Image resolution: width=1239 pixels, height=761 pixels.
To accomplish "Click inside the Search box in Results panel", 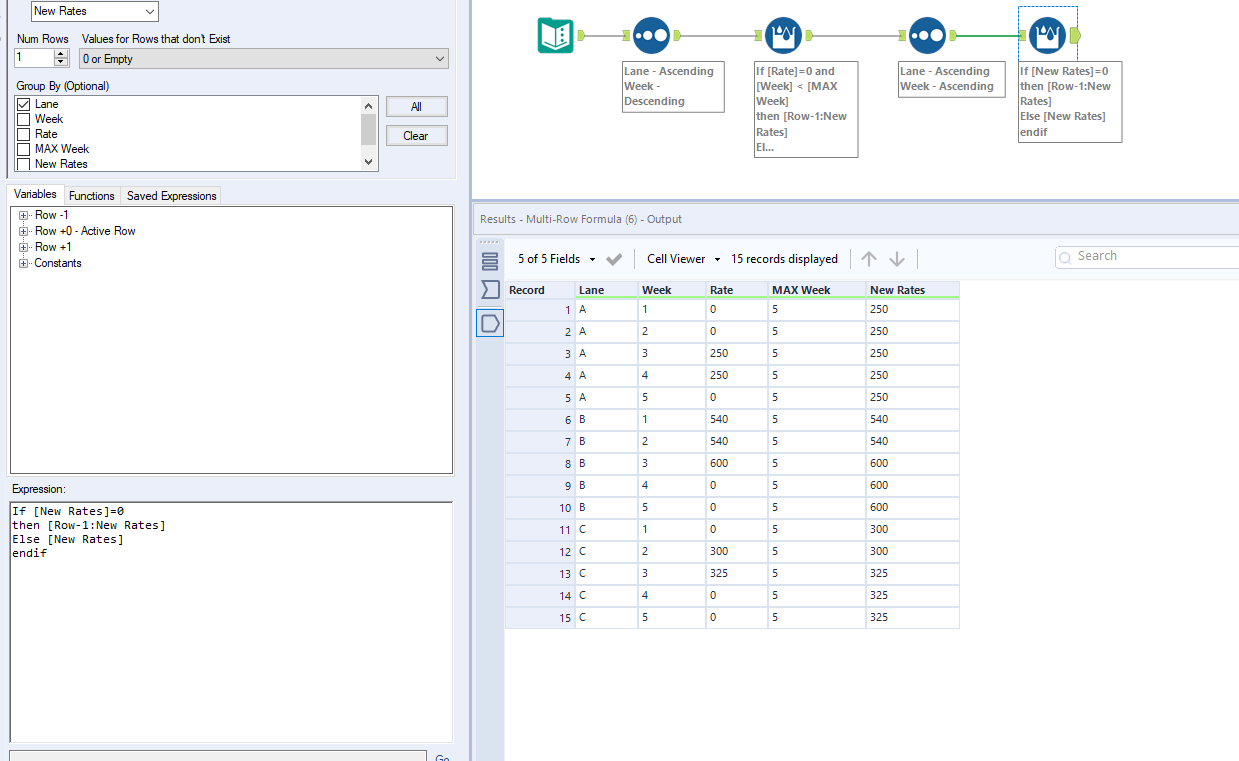I will point(1150,255).
